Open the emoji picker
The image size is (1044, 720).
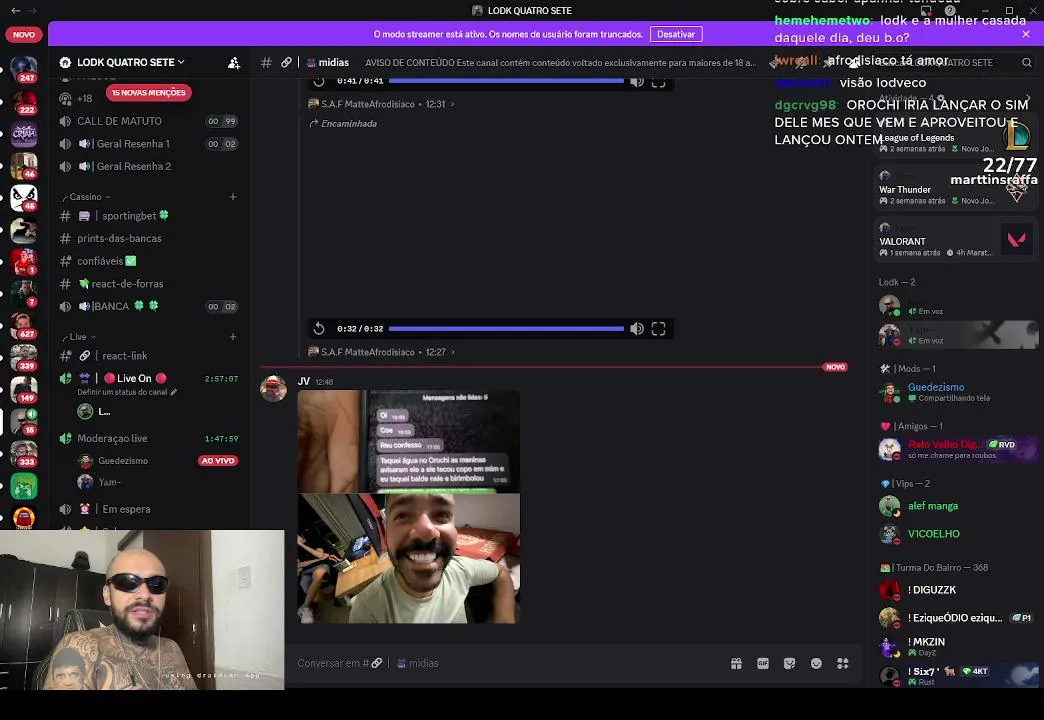click(816, 663)
